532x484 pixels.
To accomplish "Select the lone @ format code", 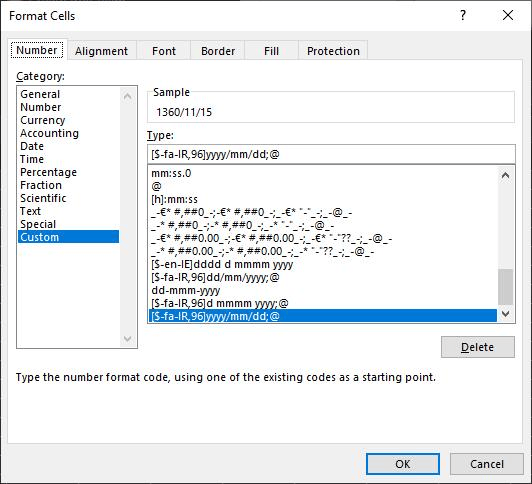I will [323, 186].
